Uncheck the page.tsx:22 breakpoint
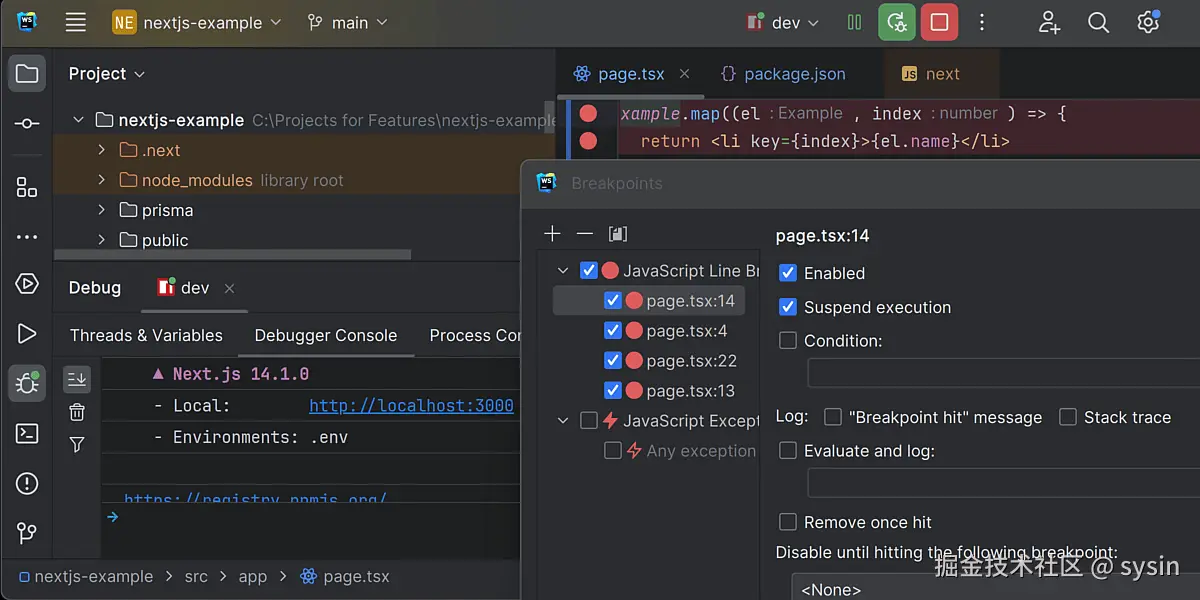 [613, 360]
